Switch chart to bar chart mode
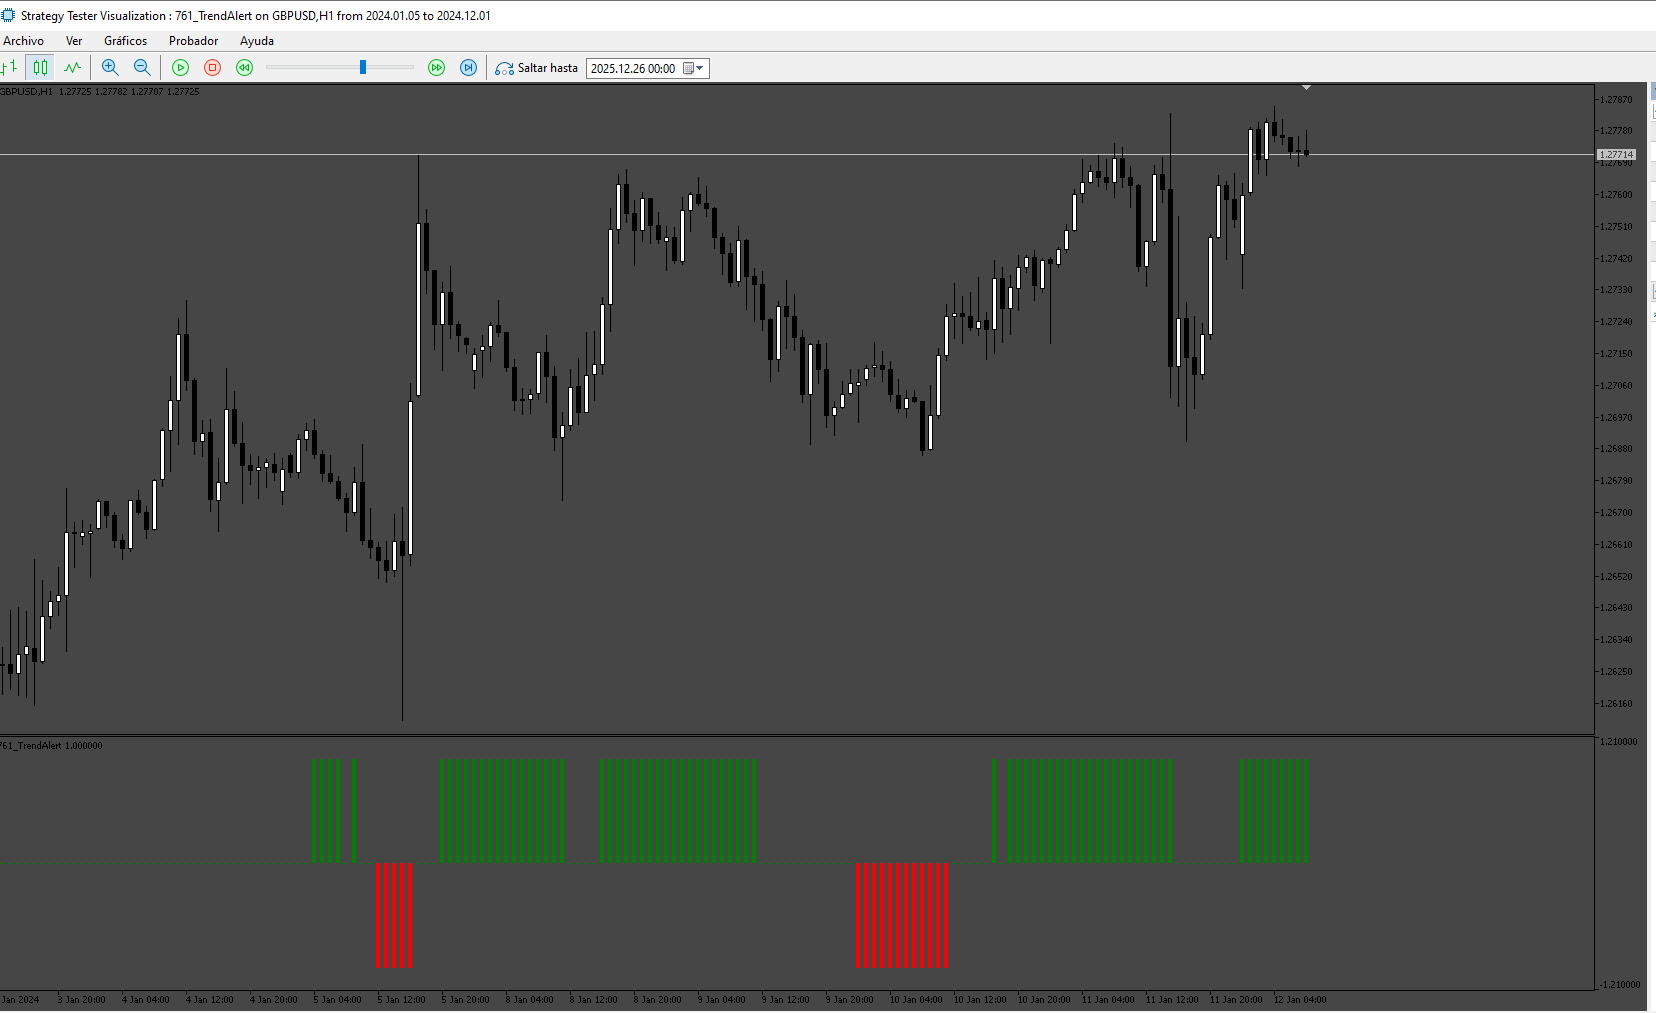Screen dimensions: 1656x1013 pyautogui.click(x=9, y=68)
